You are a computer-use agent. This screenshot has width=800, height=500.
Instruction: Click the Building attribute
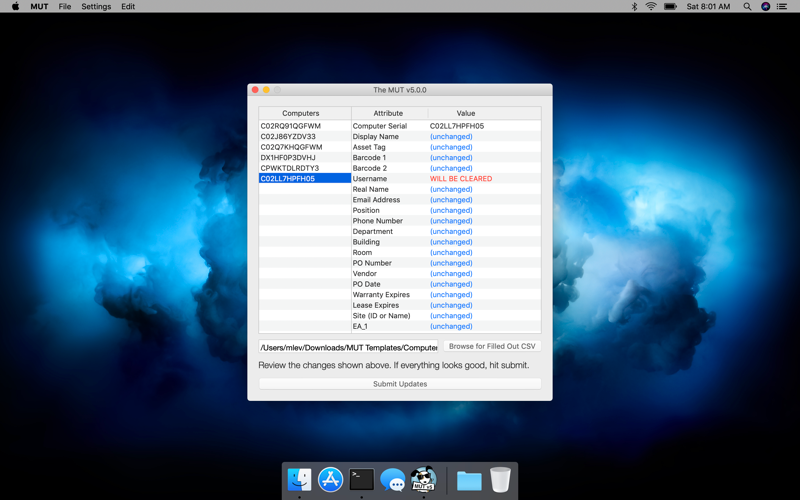tap(366, 242)
